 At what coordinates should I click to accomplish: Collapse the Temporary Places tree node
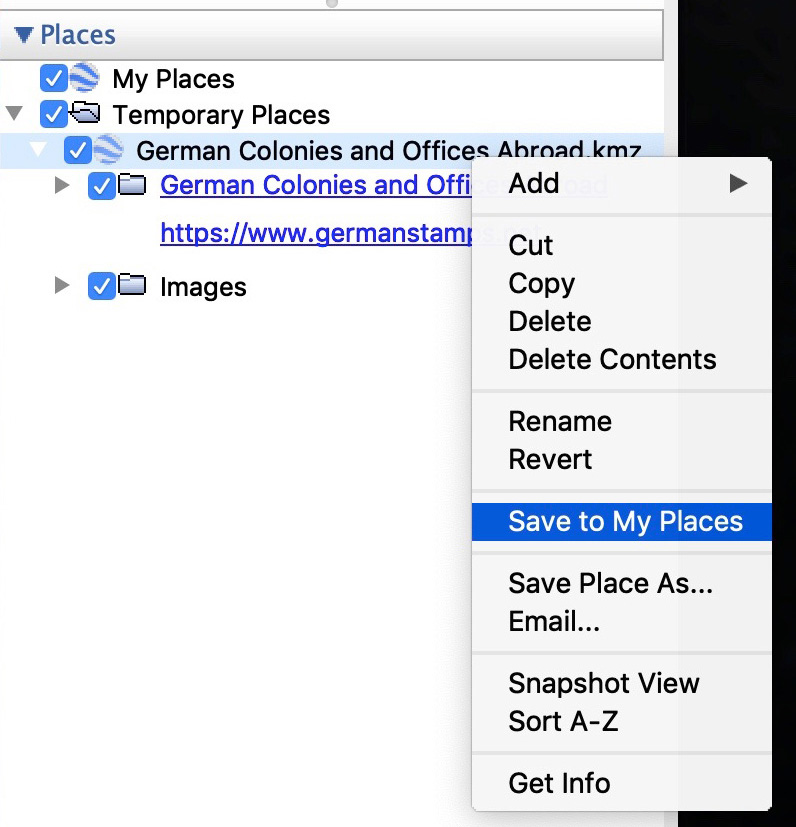point(14,113)
